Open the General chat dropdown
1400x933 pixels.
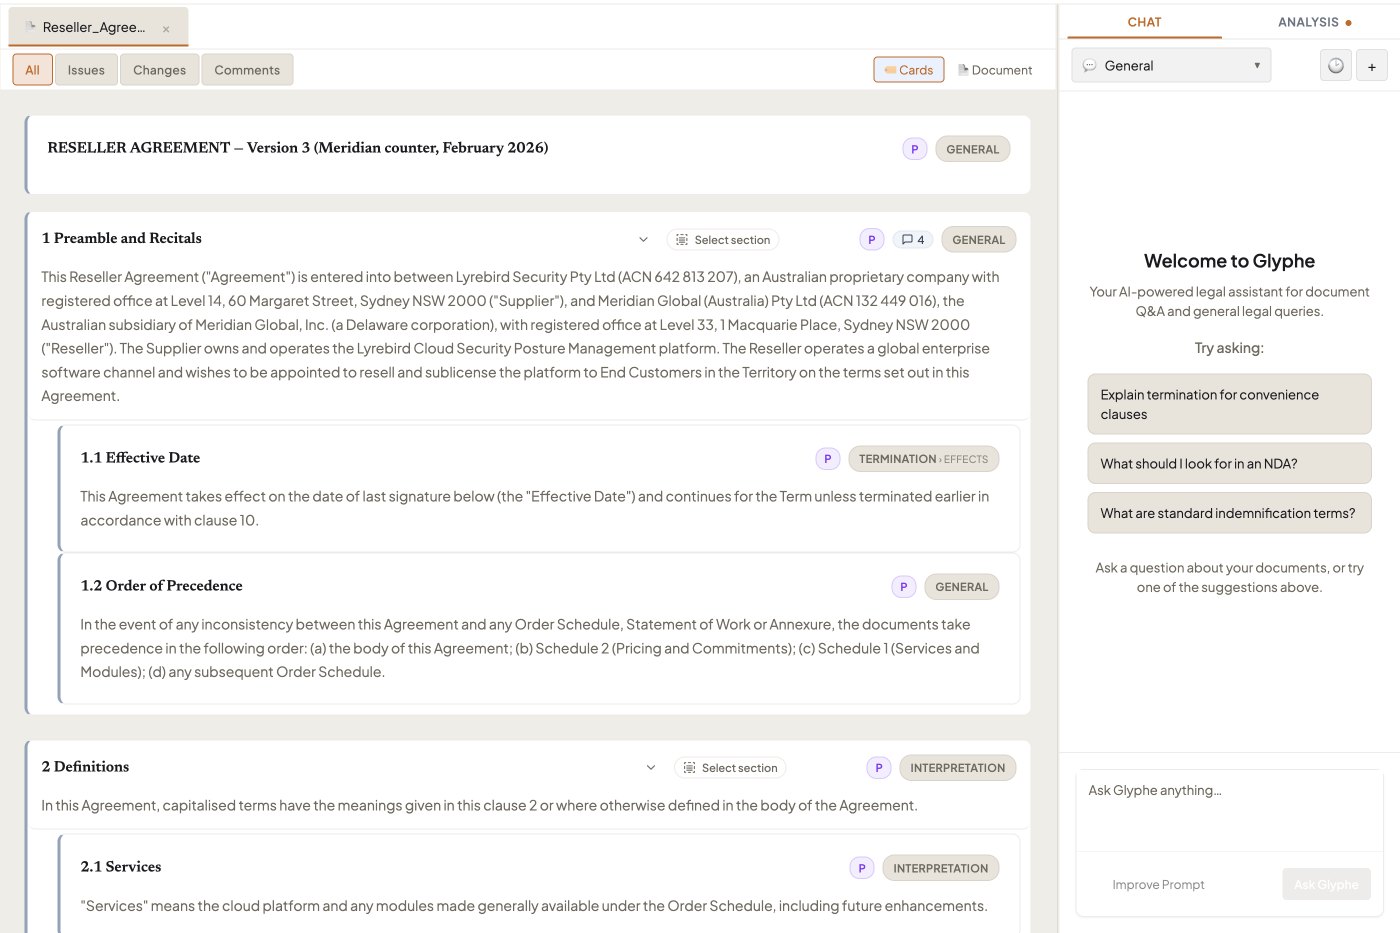pos(1171,66)
